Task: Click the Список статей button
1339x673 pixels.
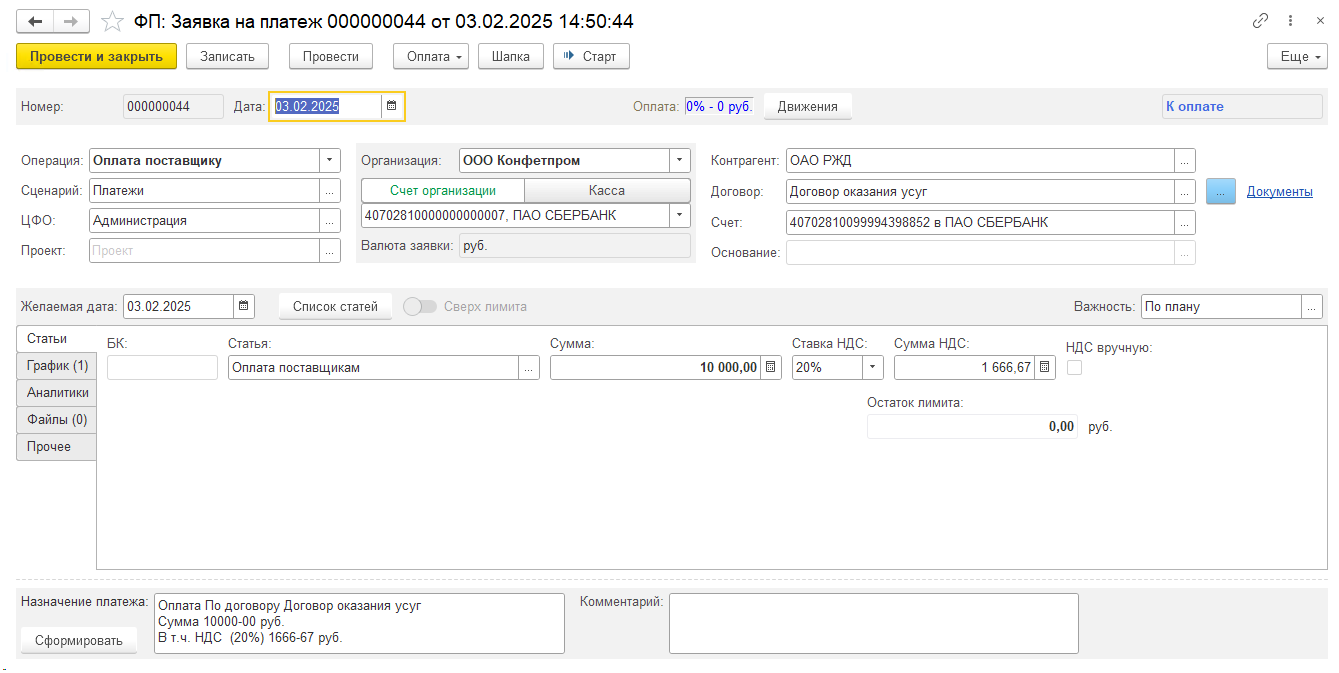Action: [x=335, y=307]
